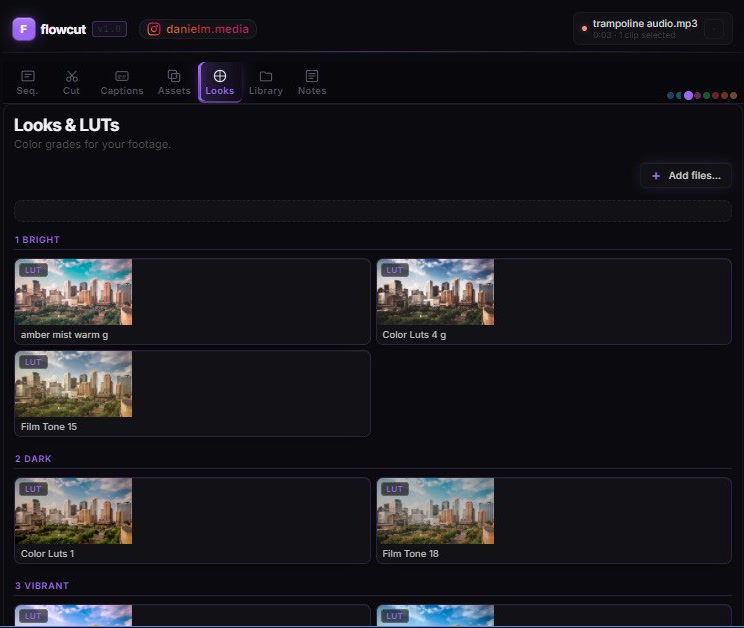
Task: Click the LUT badge on Color Luts 1
Action: (33, 489)
